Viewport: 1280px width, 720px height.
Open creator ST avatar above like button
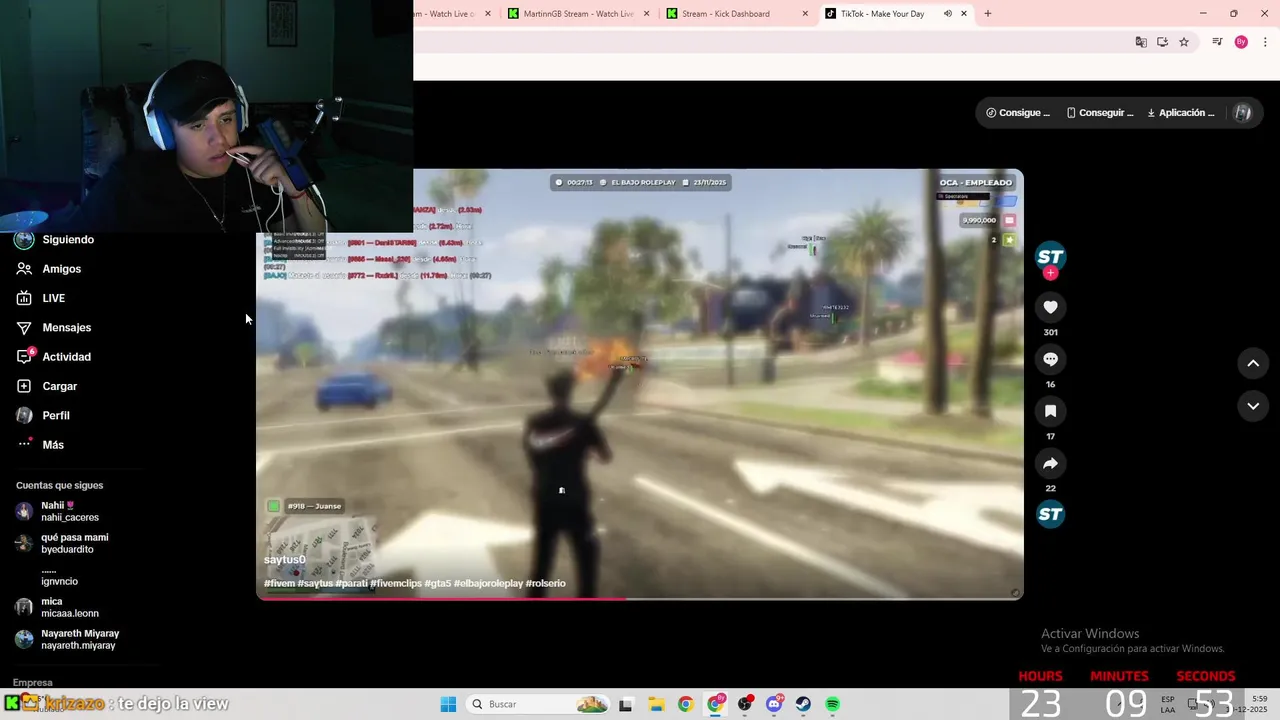click(1050, 256)
